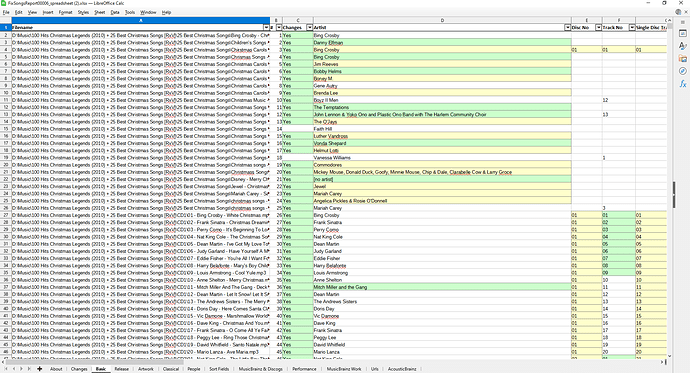Select column A header
Screen dimensions: 690x373
140,20
